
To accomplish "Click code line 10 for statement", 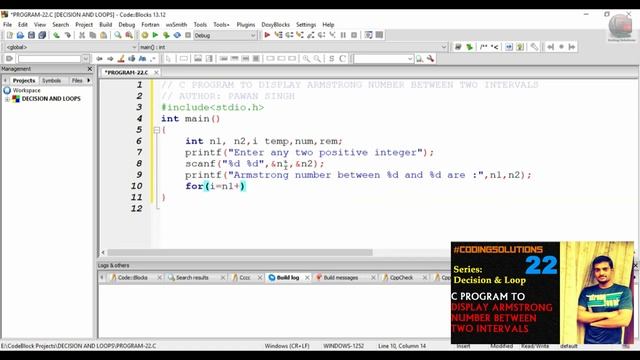I will 216,186.
